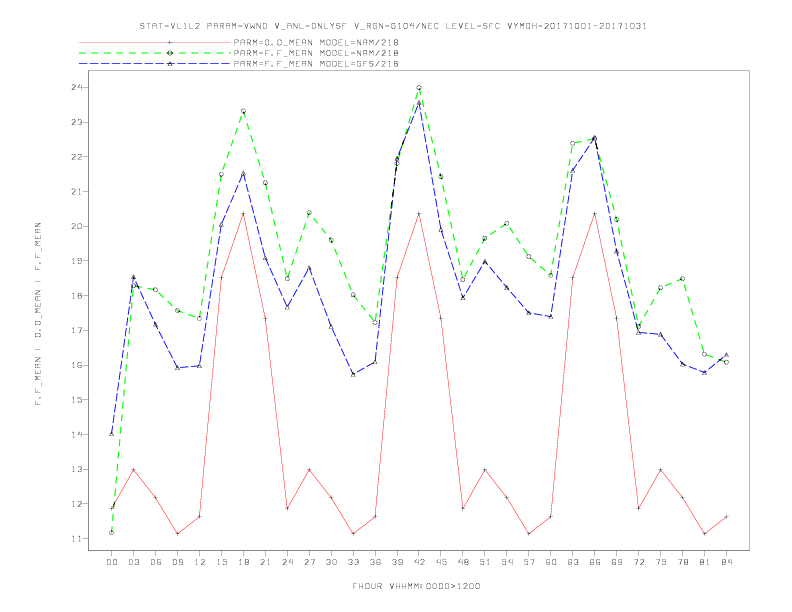Image resolution: width=792 pixels, height=612 pixels.
Task: Click blue triangle data point at hour 33
Action: (x=353, y=374)
